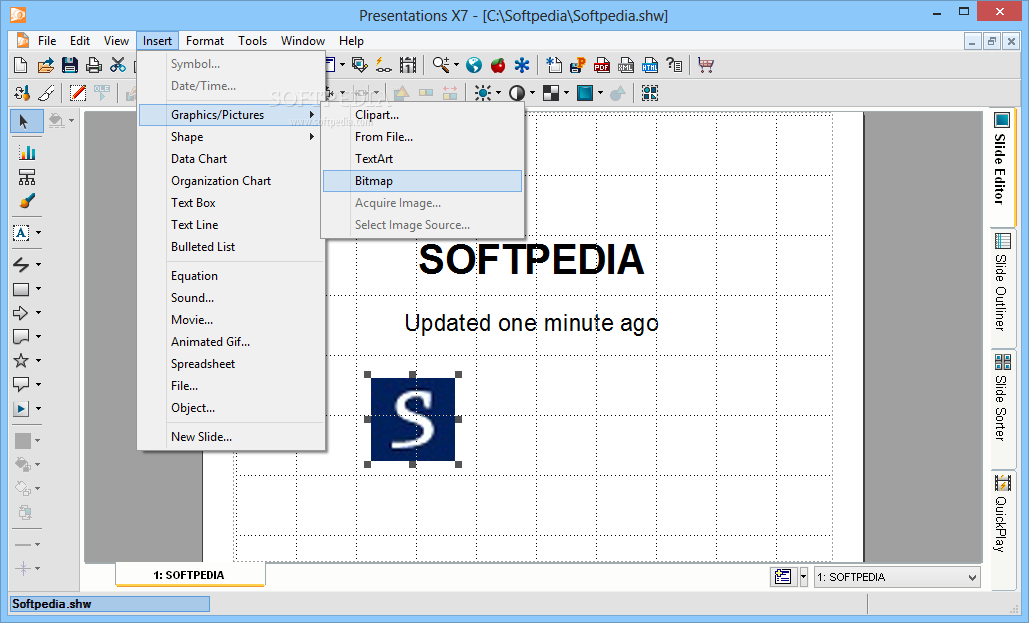Click the Brightness sun icon

(x=483, y=93)
